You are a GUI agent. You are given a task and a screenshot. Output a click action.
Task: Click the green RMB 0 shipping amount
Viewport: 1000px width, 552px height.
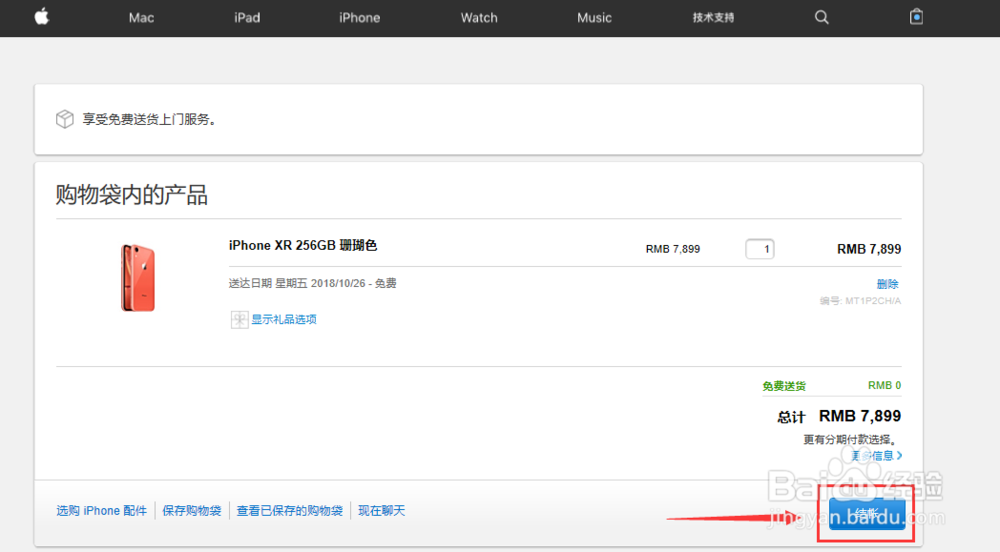pos(885,386)
